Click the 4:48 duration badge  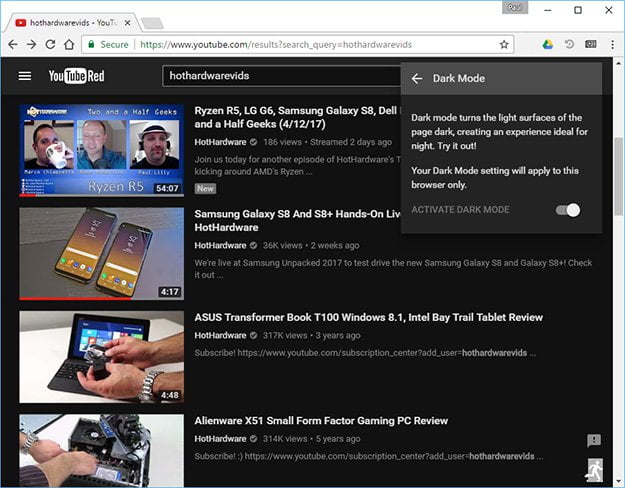tap(170, 395)
